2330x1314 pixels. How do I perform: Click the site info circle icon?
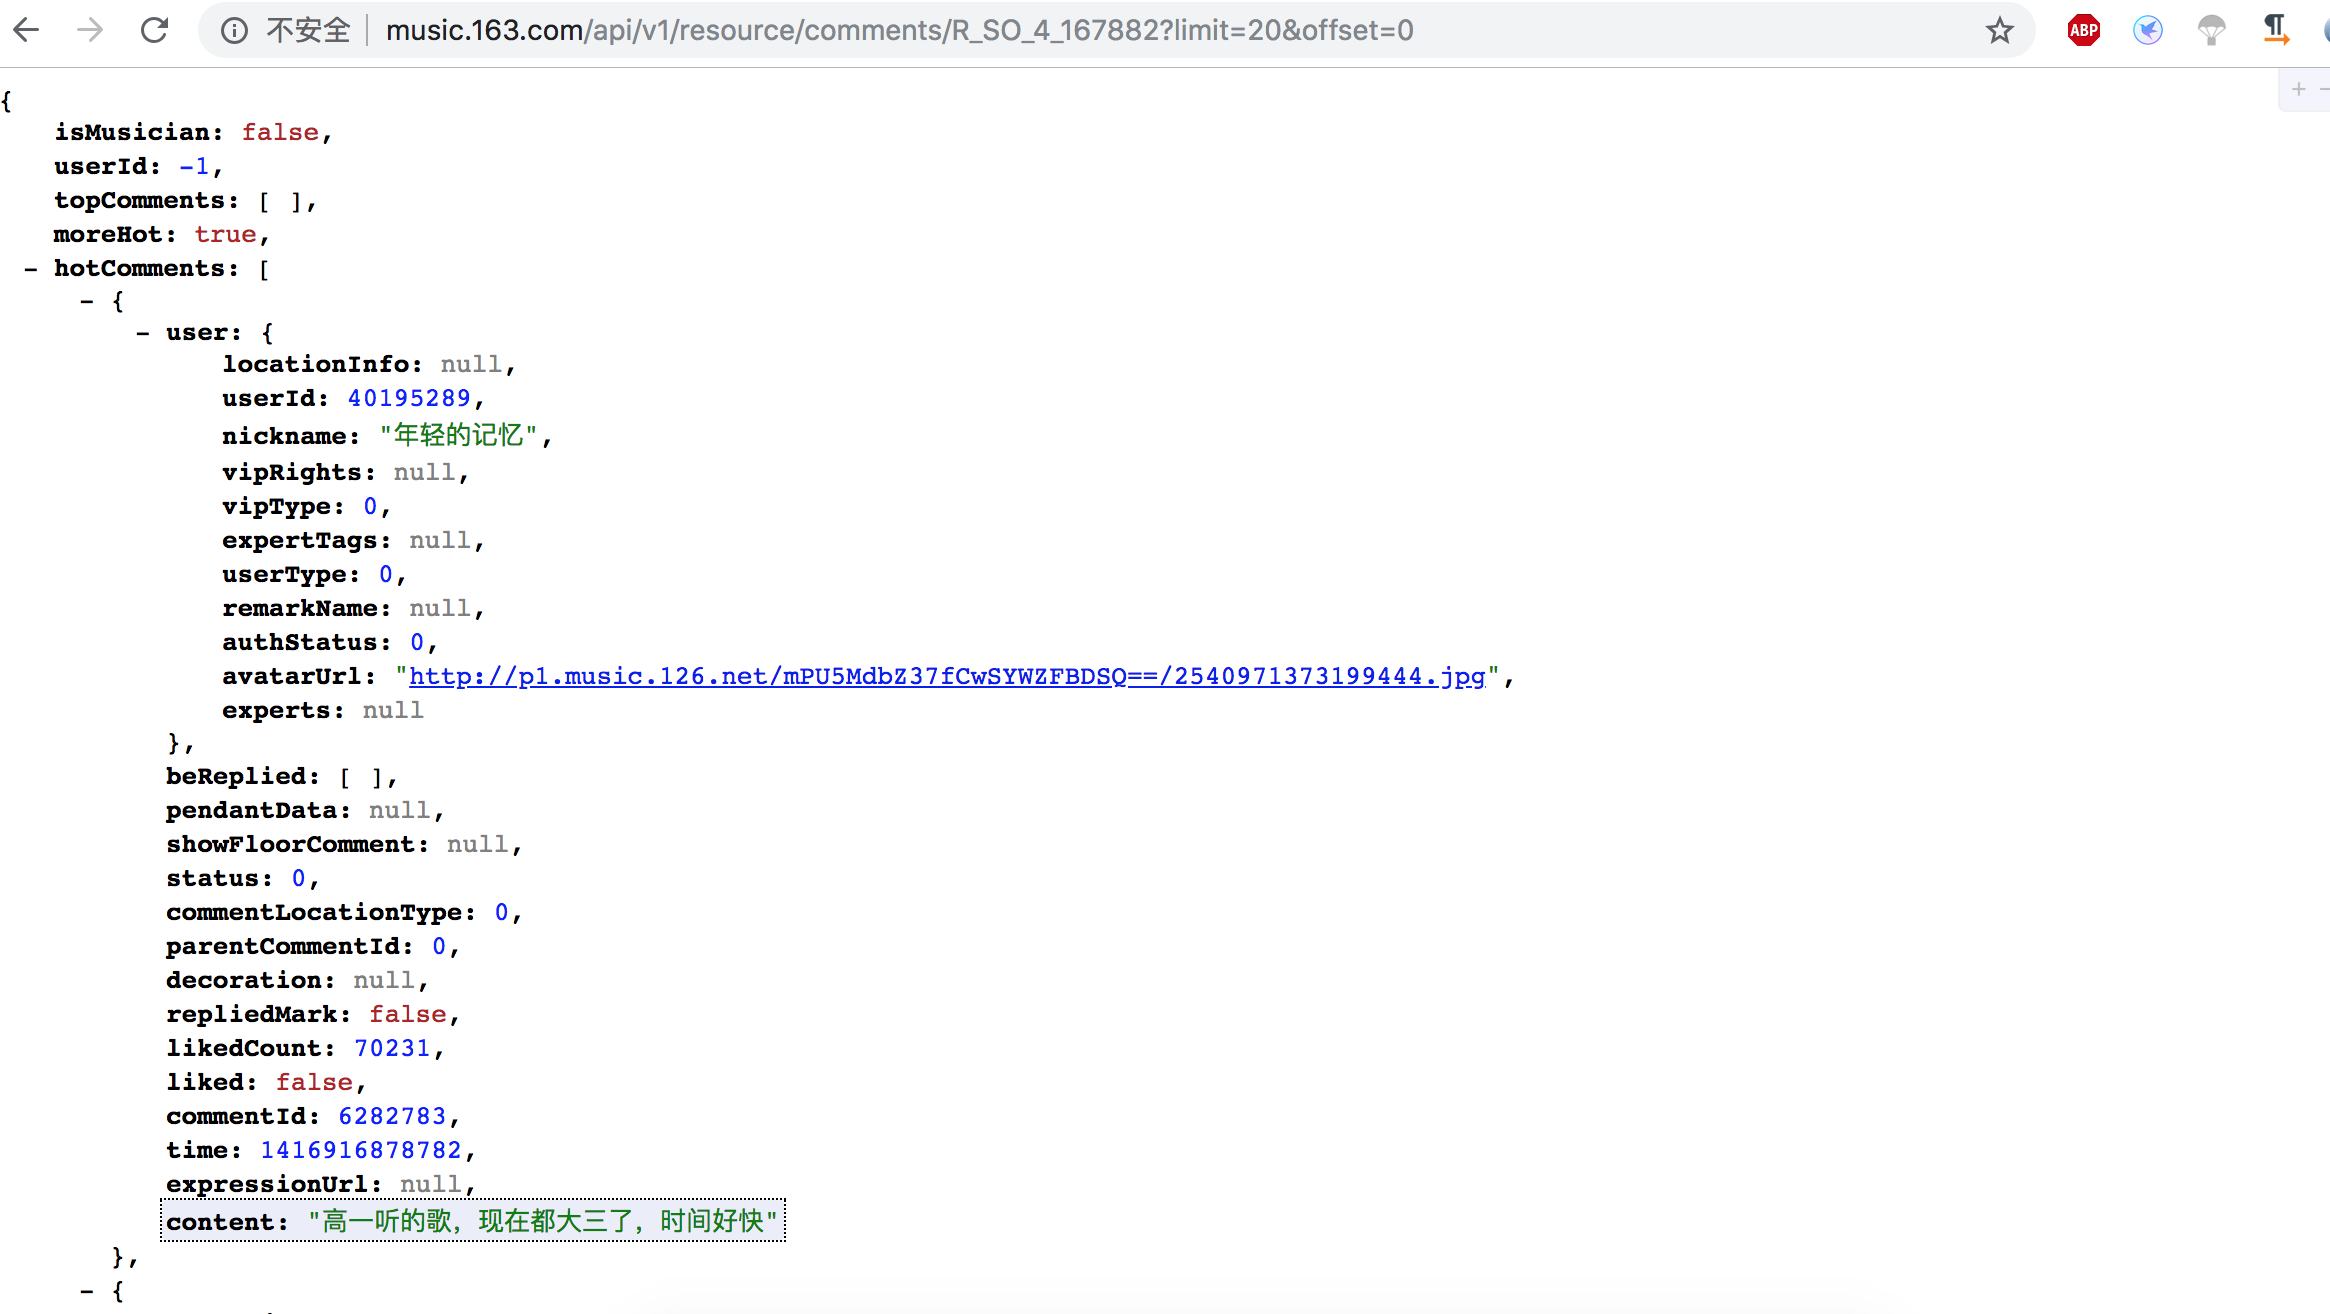click(234, 31)
